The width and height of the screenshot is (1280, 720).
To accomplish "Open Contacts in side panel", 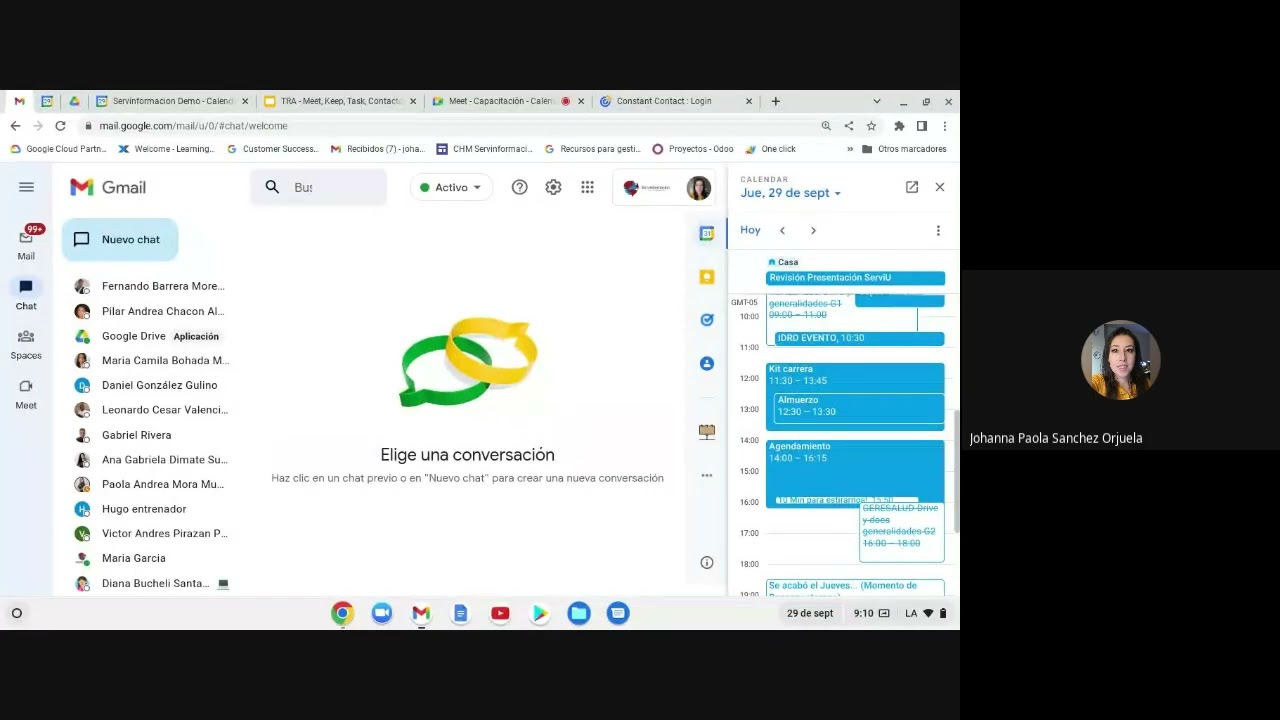I will [x=707, y=363].
